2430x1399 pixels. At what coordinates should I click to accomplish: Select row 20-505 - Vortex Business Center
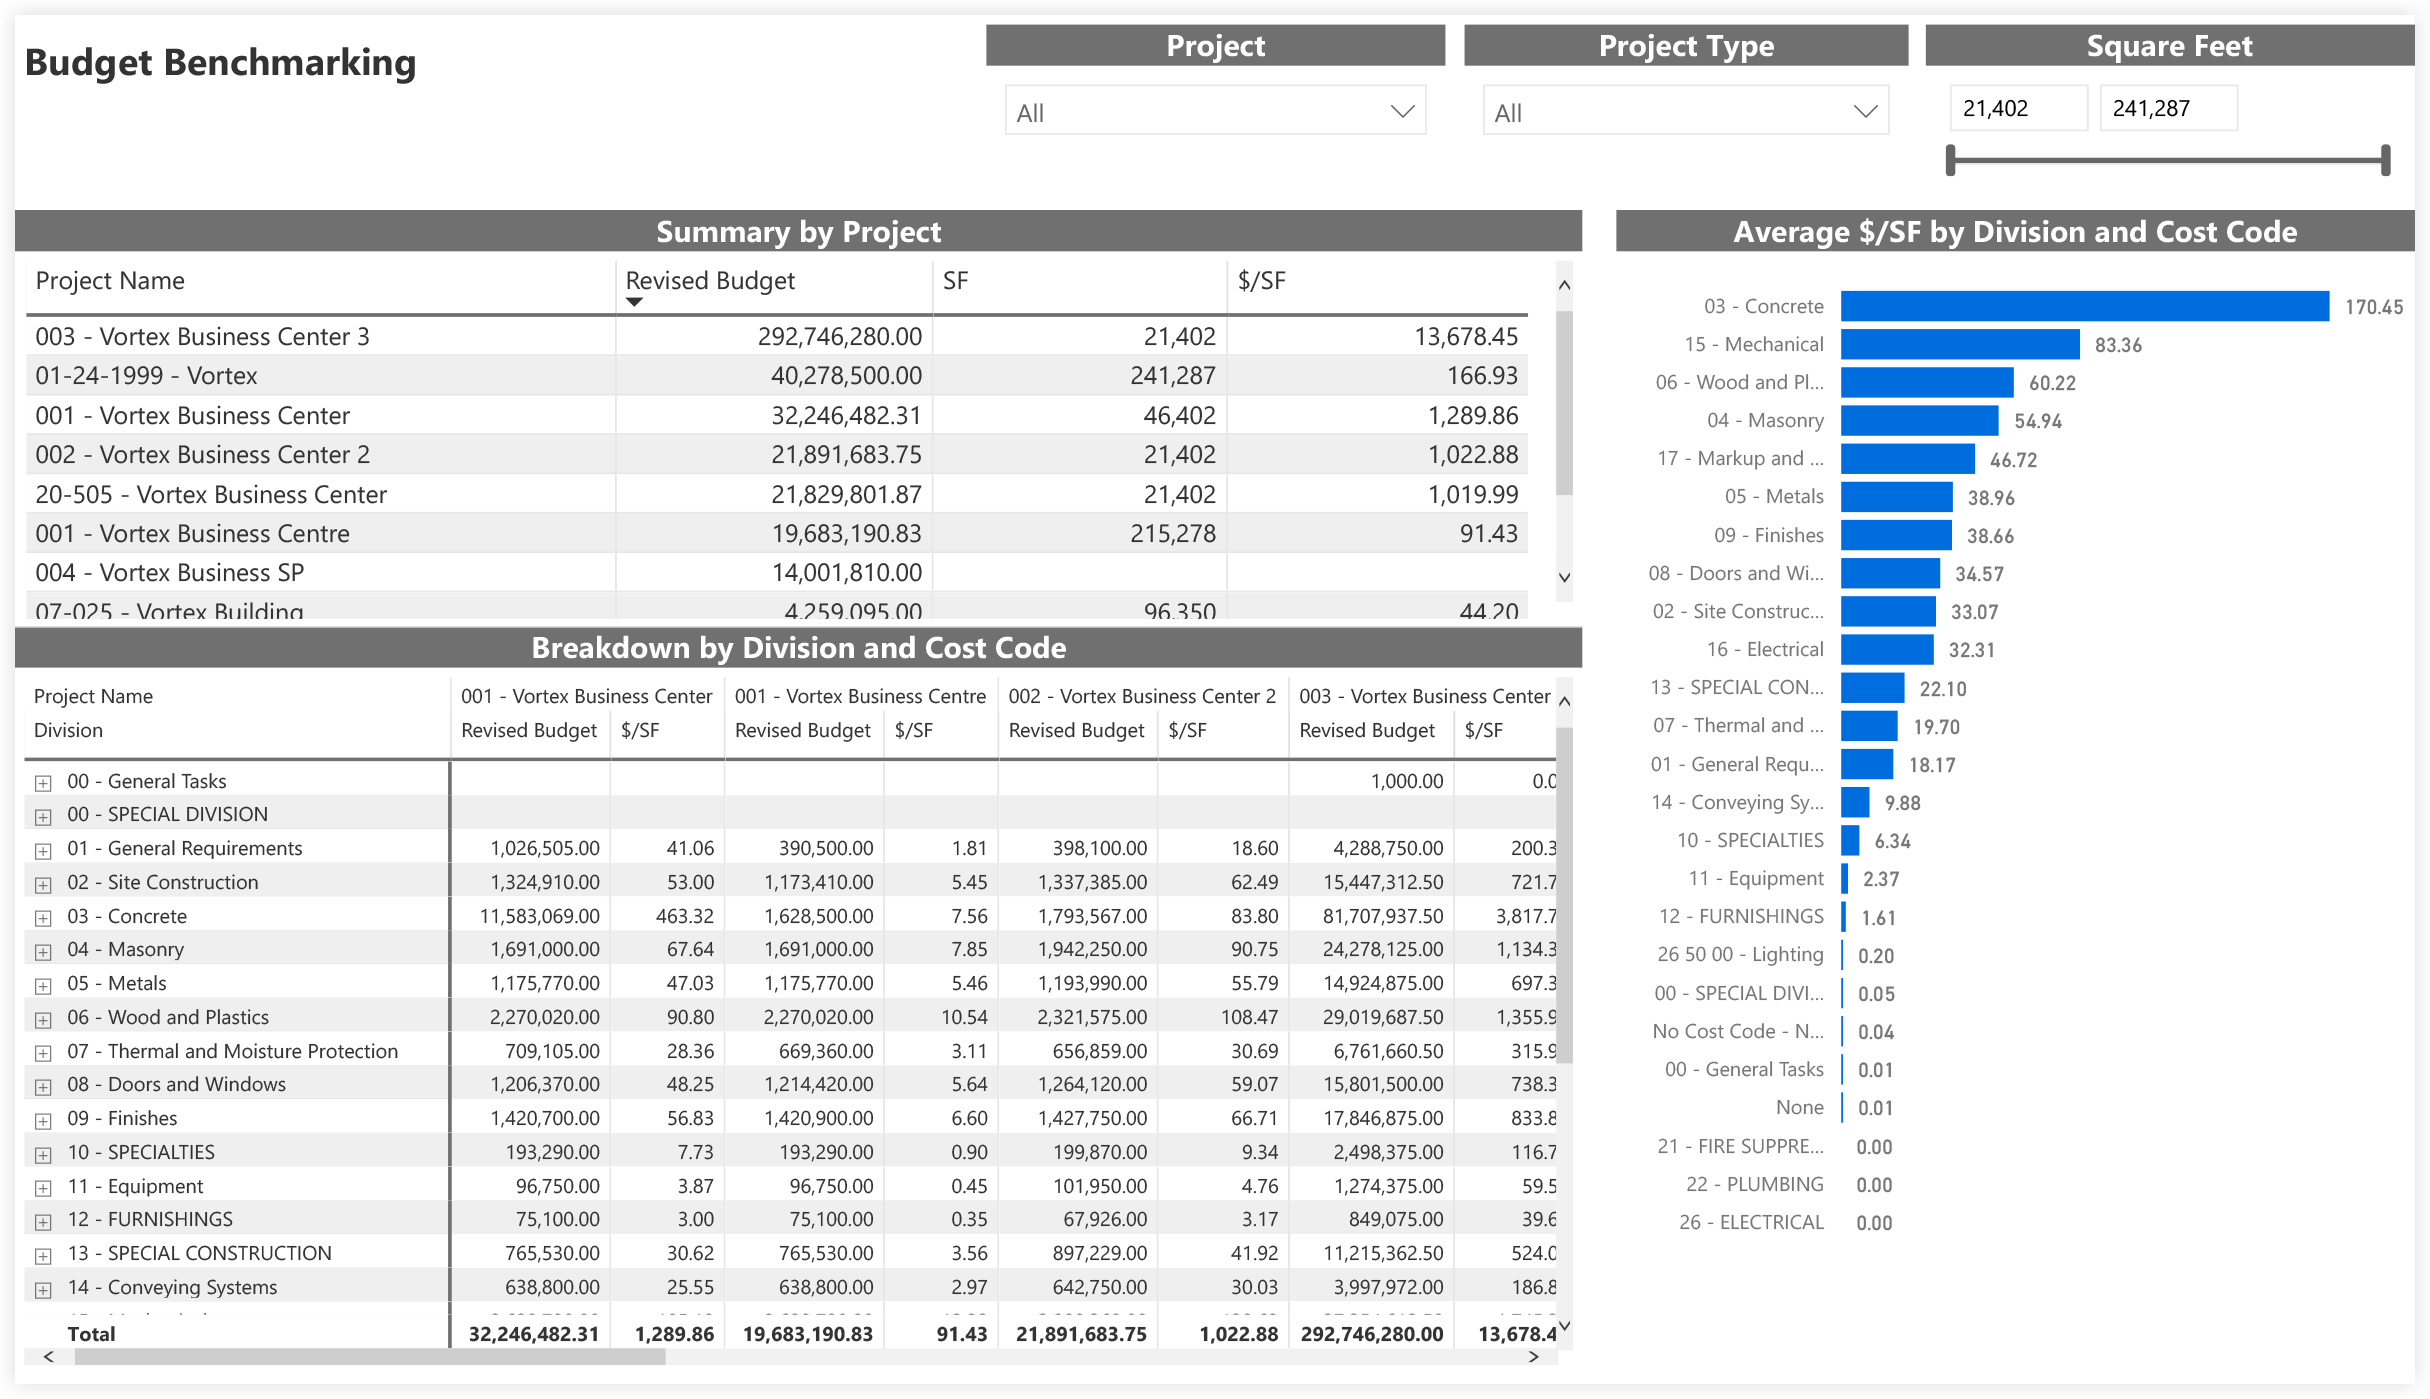776,494
